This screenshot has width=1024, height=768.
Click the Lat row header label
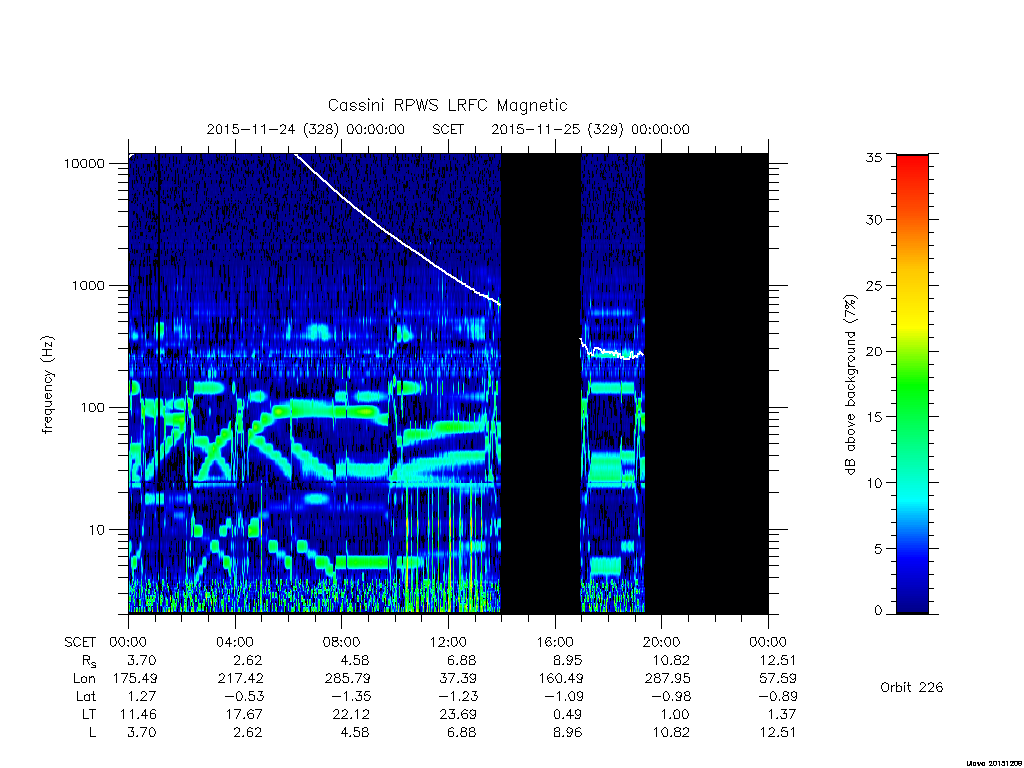[86, 696]
